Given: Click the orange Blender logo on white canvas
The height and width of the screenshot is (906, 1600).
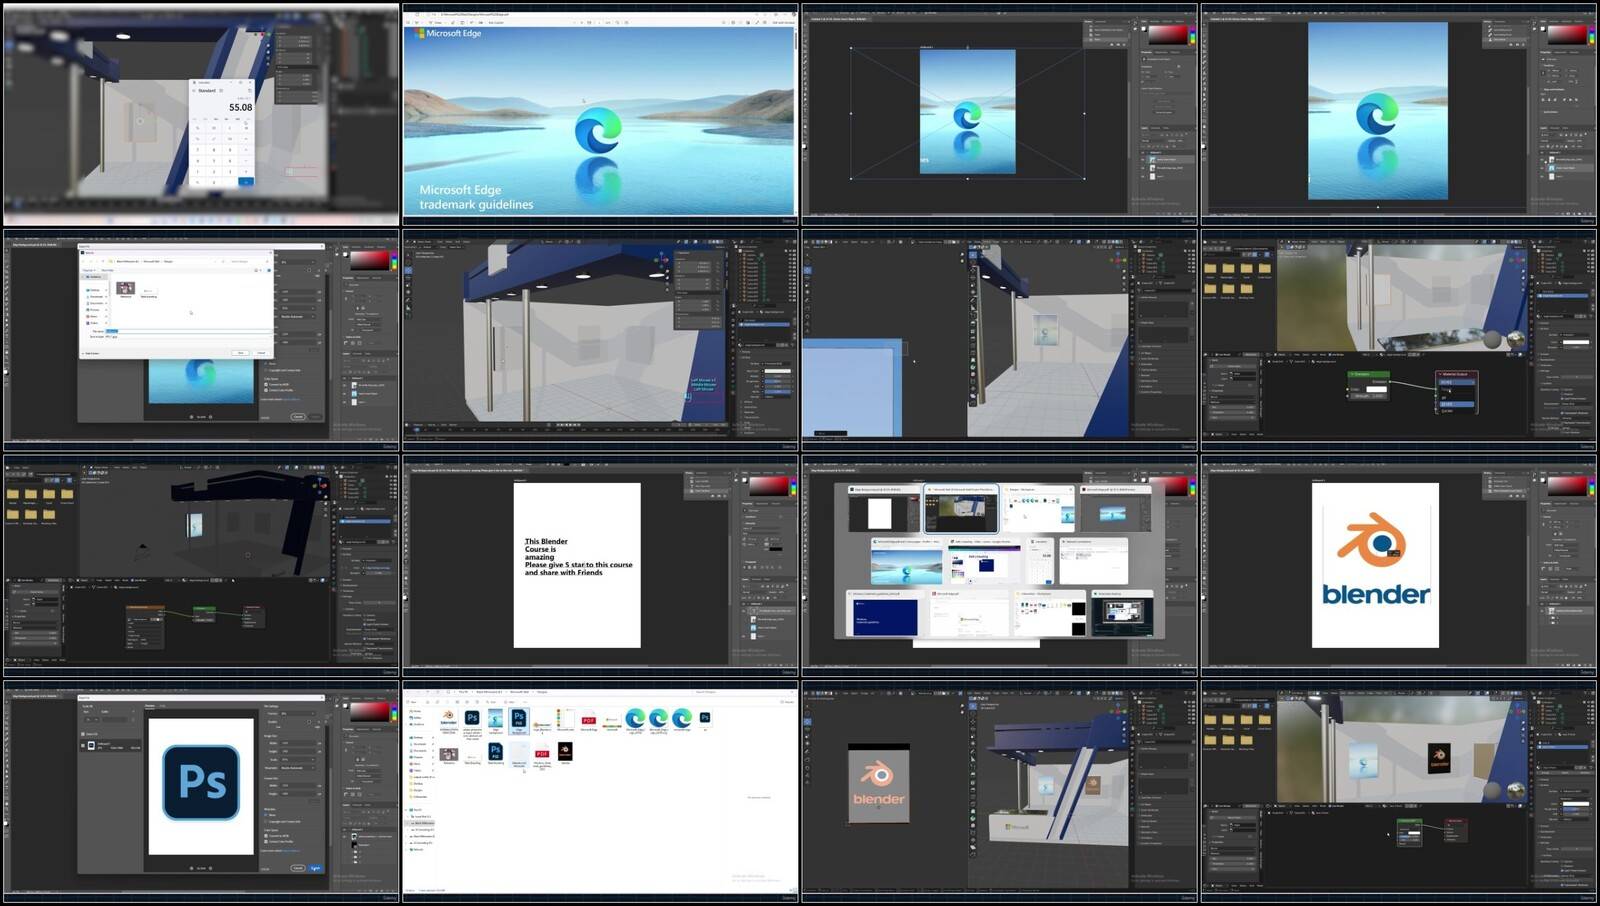Looking at the screenshot, I should tap(1372, 539).
